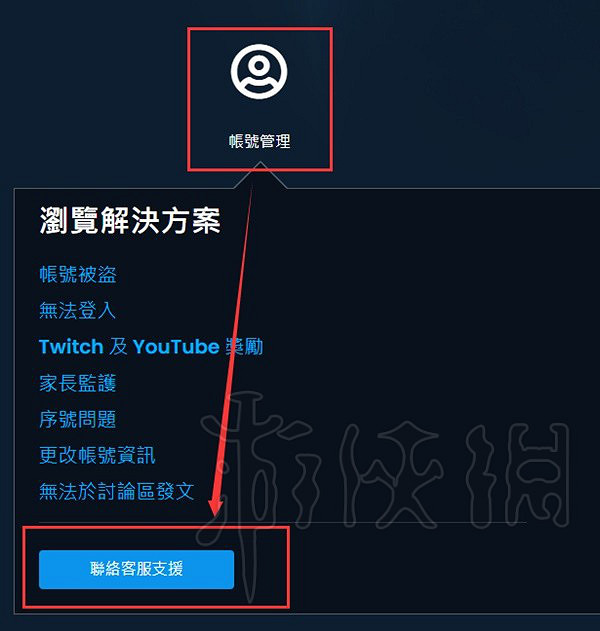Click the user profile circle icon
Viewport: 600px width, 631px height.
(259, 71)
